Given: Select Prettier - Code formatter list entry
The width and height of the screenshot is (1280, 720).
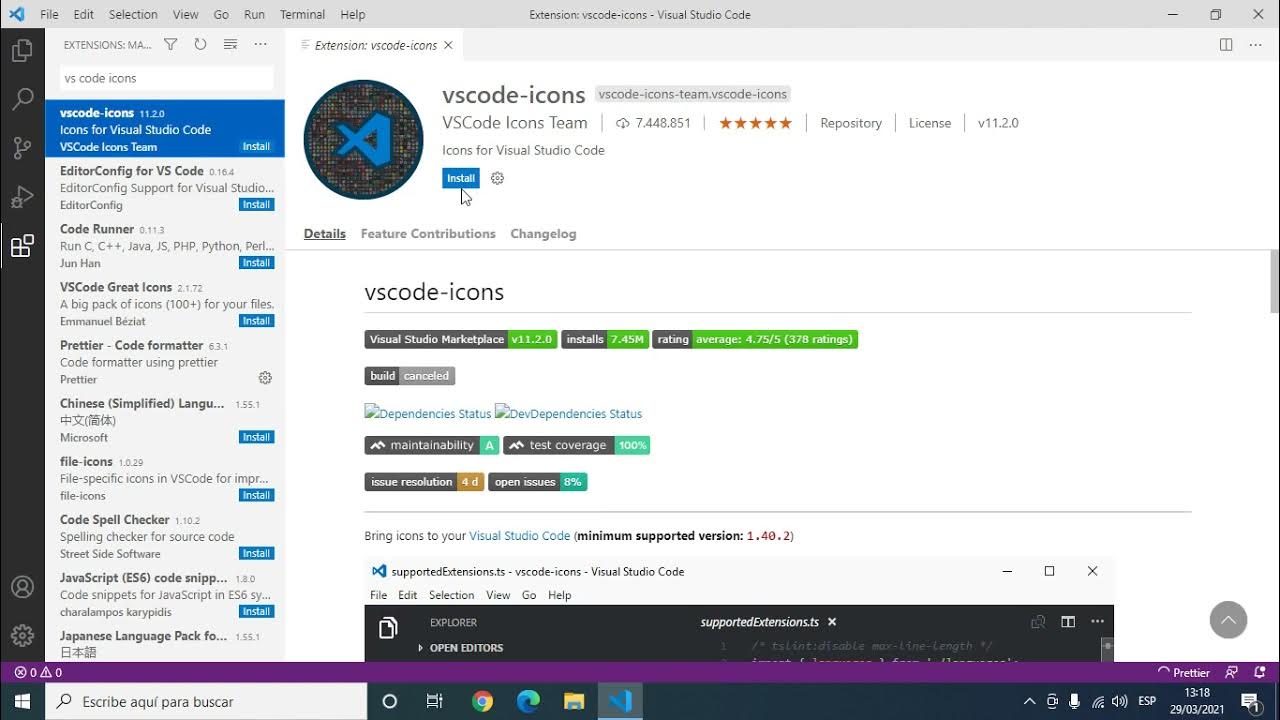Looking at the screenshot, I should click(165, 361).
